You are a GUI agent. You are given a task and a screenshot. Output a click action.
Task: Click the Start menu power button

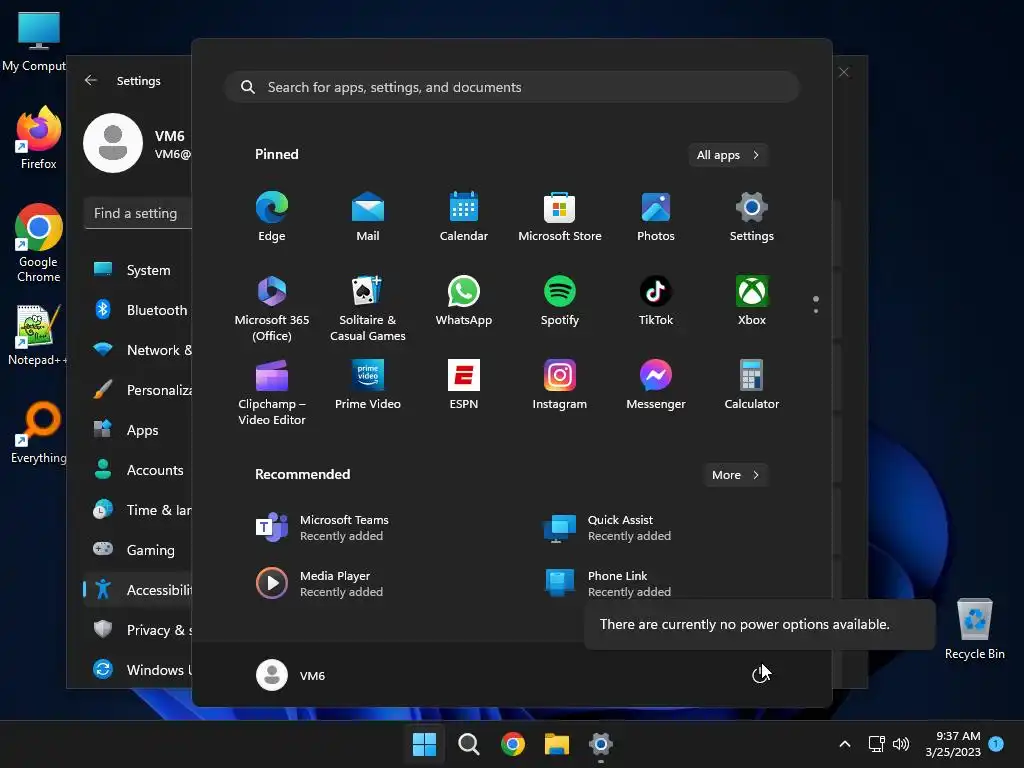point(760,675)
